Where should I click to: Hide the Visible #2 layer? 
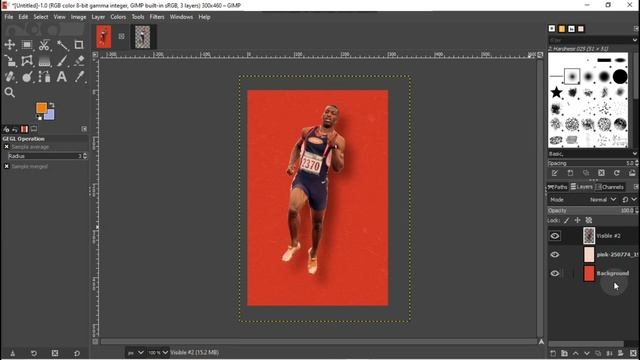pos(555,236)
